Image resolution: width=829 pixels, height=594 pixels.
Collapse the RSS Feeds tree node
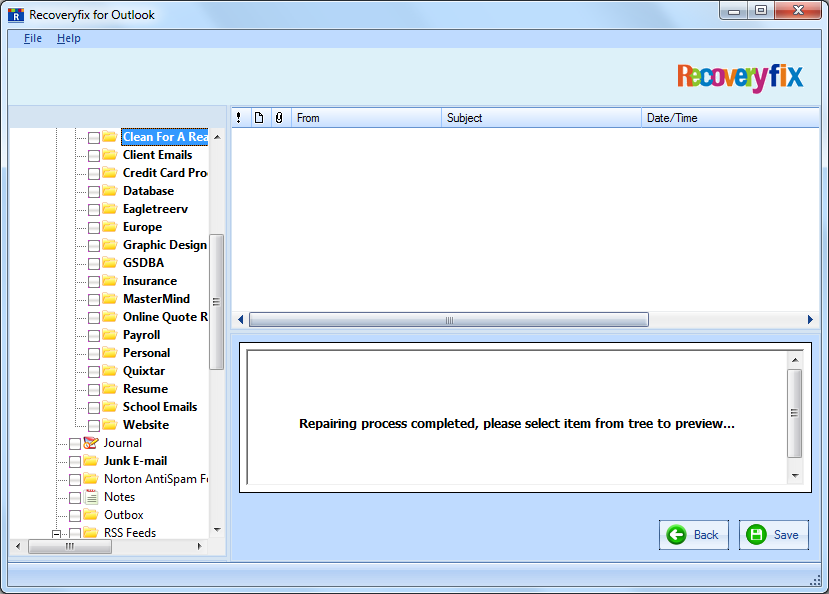click(56, 534)
